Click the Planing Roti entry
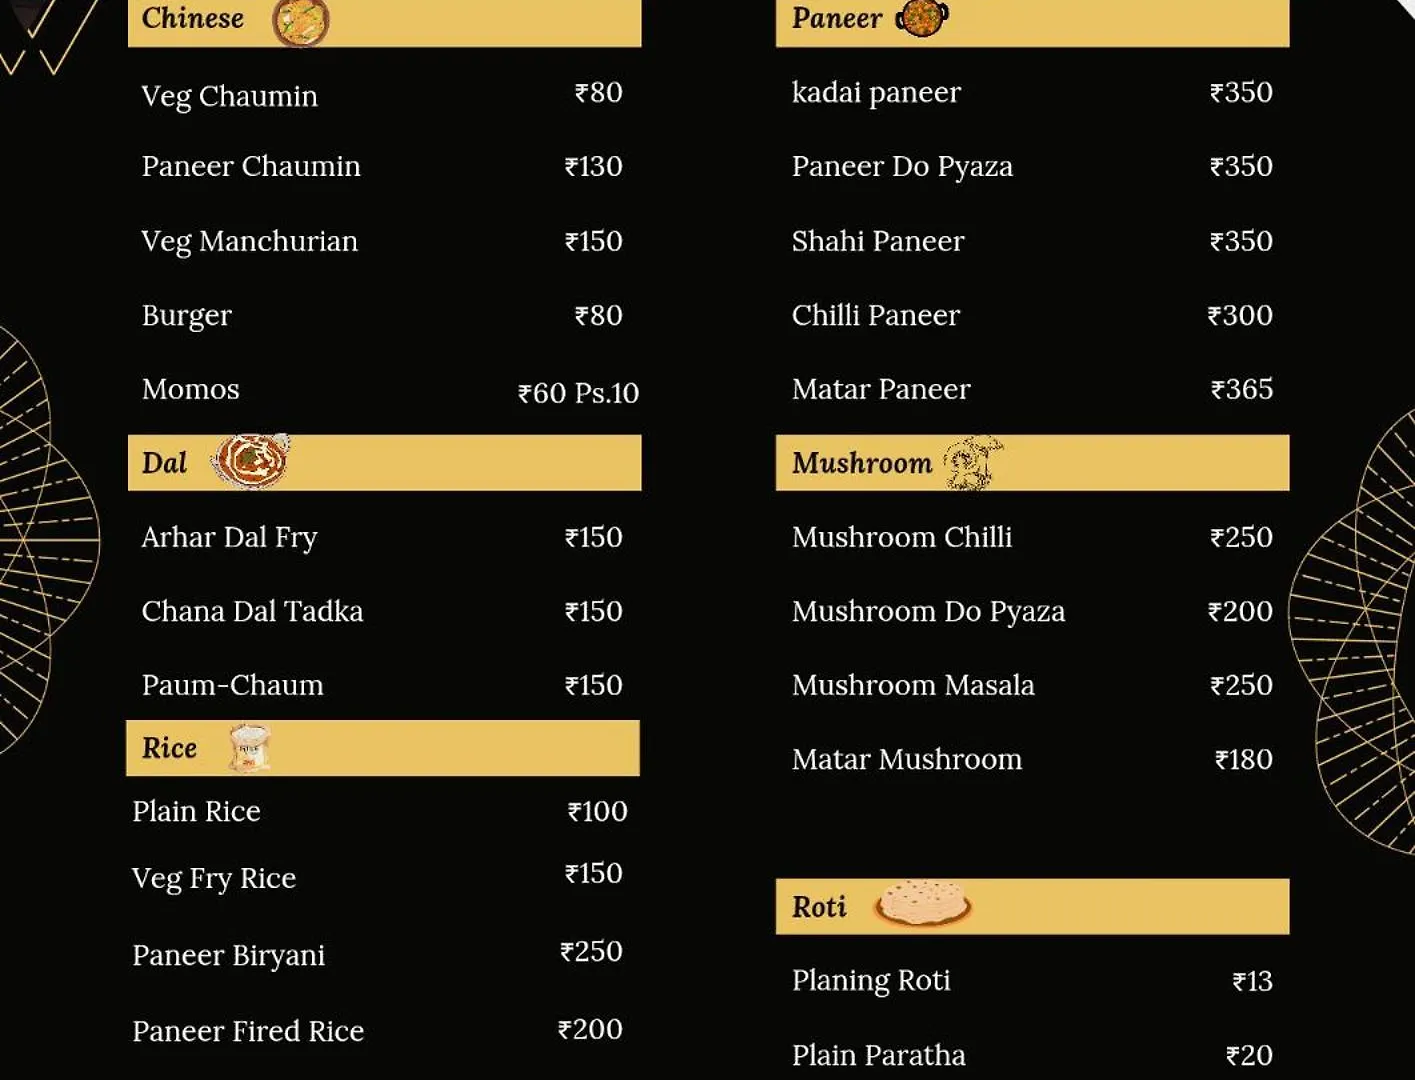Image resolution: width=1415 pixels, height=1080 pixels. tap(1032, 980)
